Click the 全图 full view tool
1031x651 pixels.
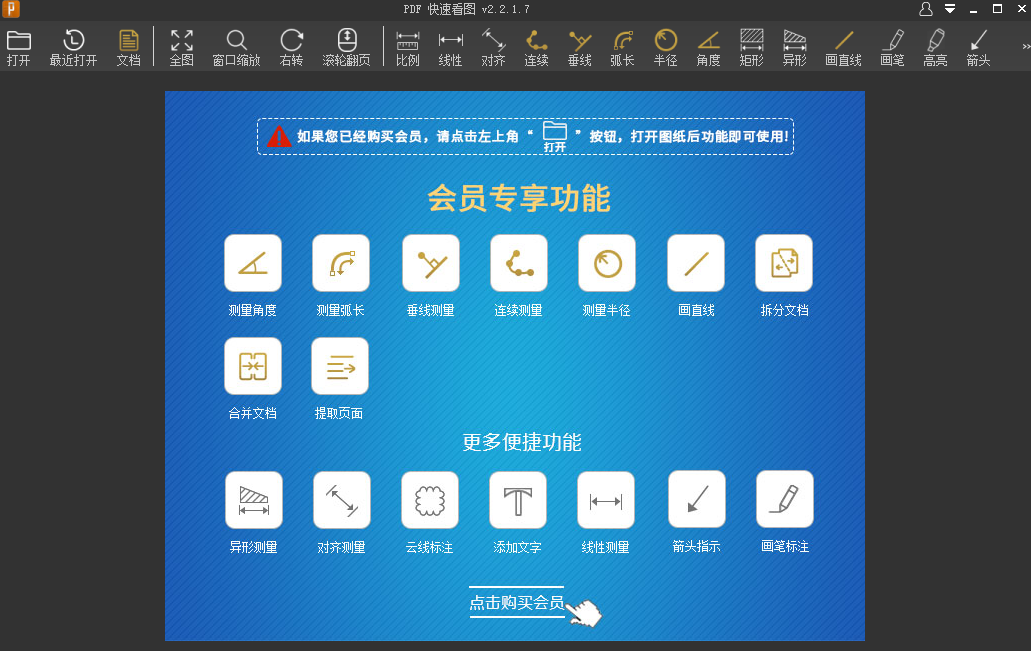click(182, 47)
